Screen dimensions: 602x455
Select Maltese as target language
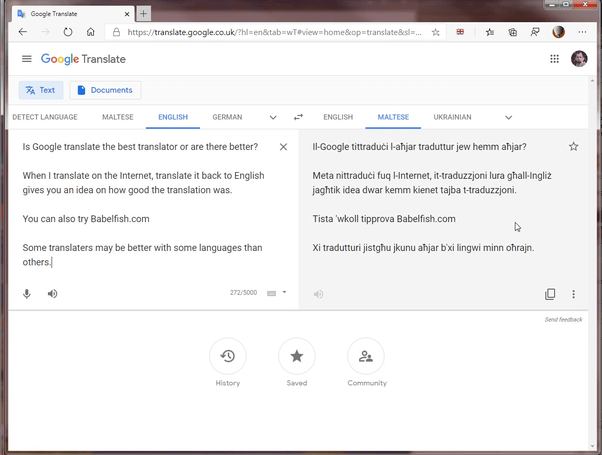coord(393,117)
